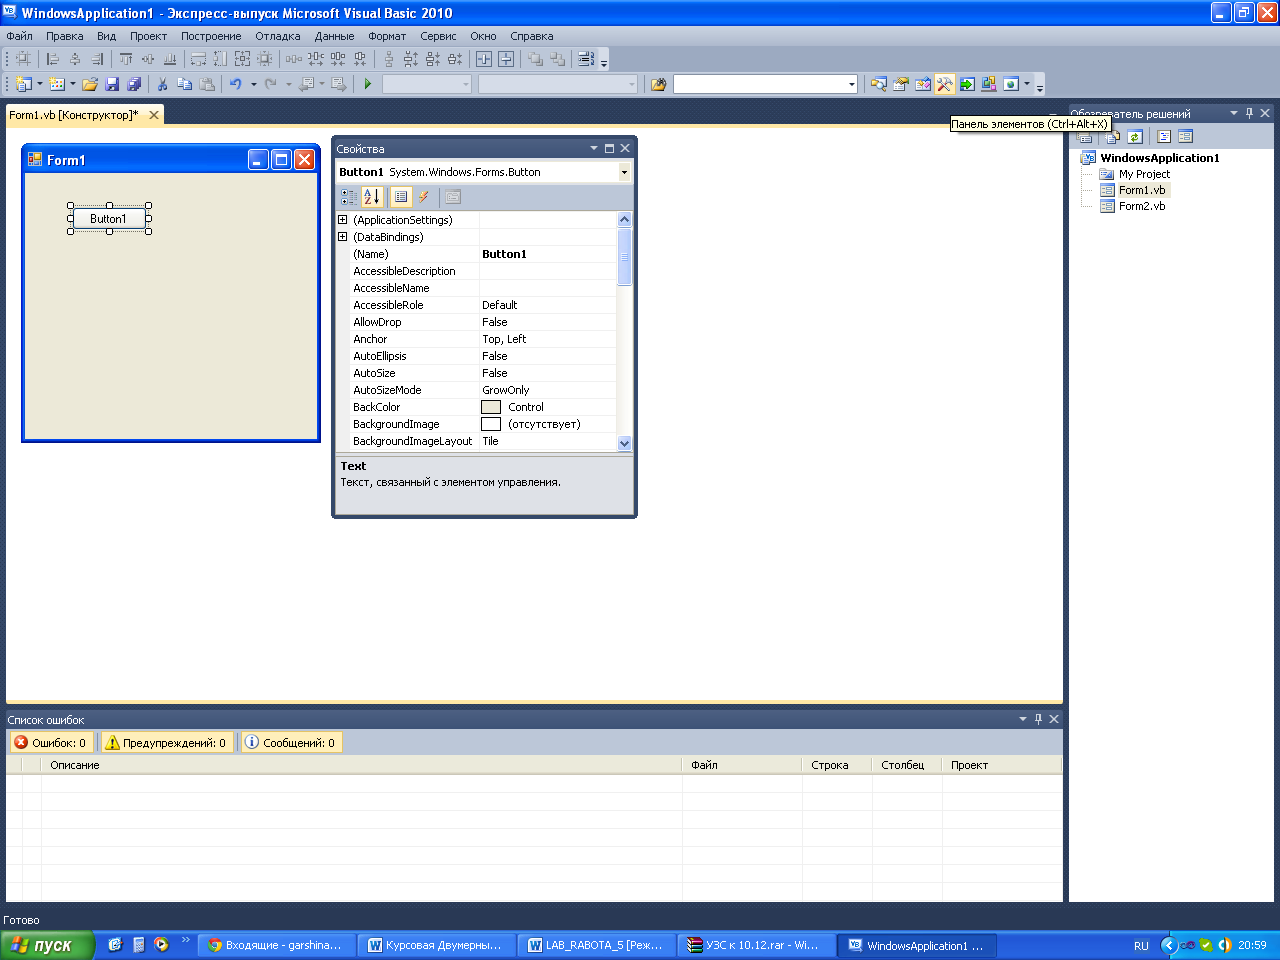
Task: Click the Find in Files icon
Action: coord(658,84)
